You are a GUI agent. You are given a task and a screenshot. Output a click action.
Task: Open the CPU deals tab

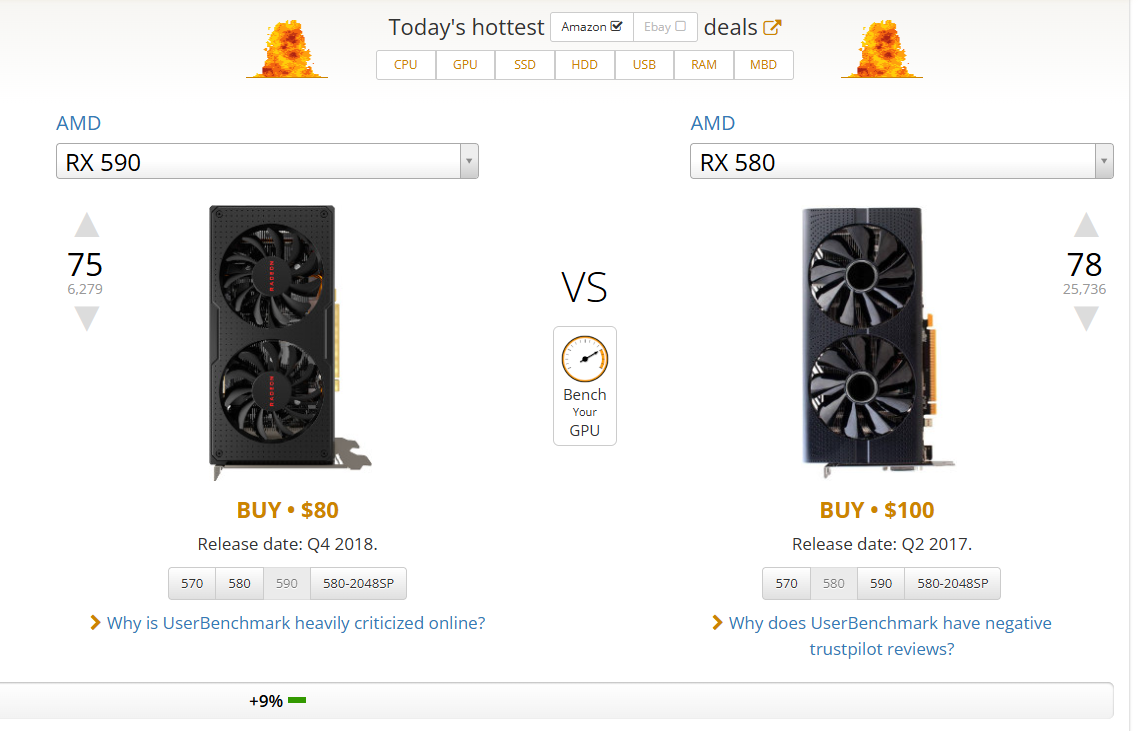[x=405, y=65]
